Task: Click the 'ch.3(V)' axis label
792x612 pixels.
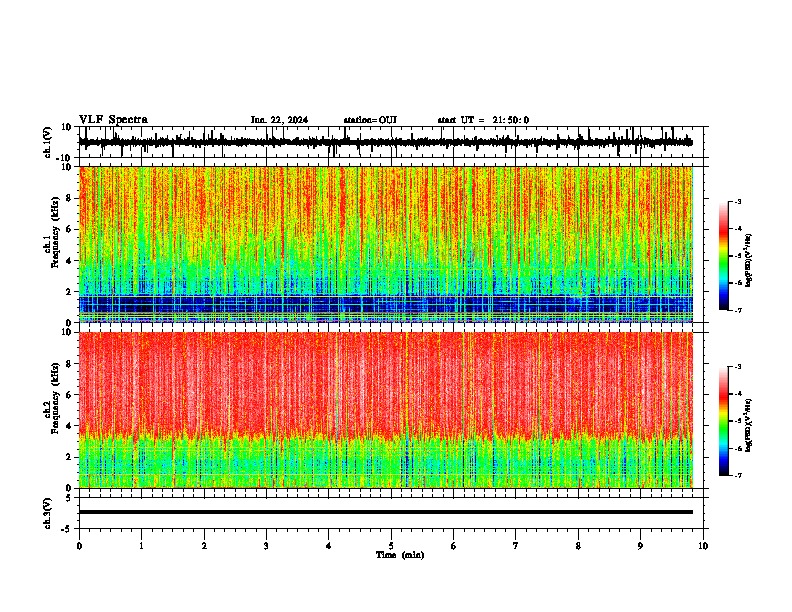Action: click(48, 514)
